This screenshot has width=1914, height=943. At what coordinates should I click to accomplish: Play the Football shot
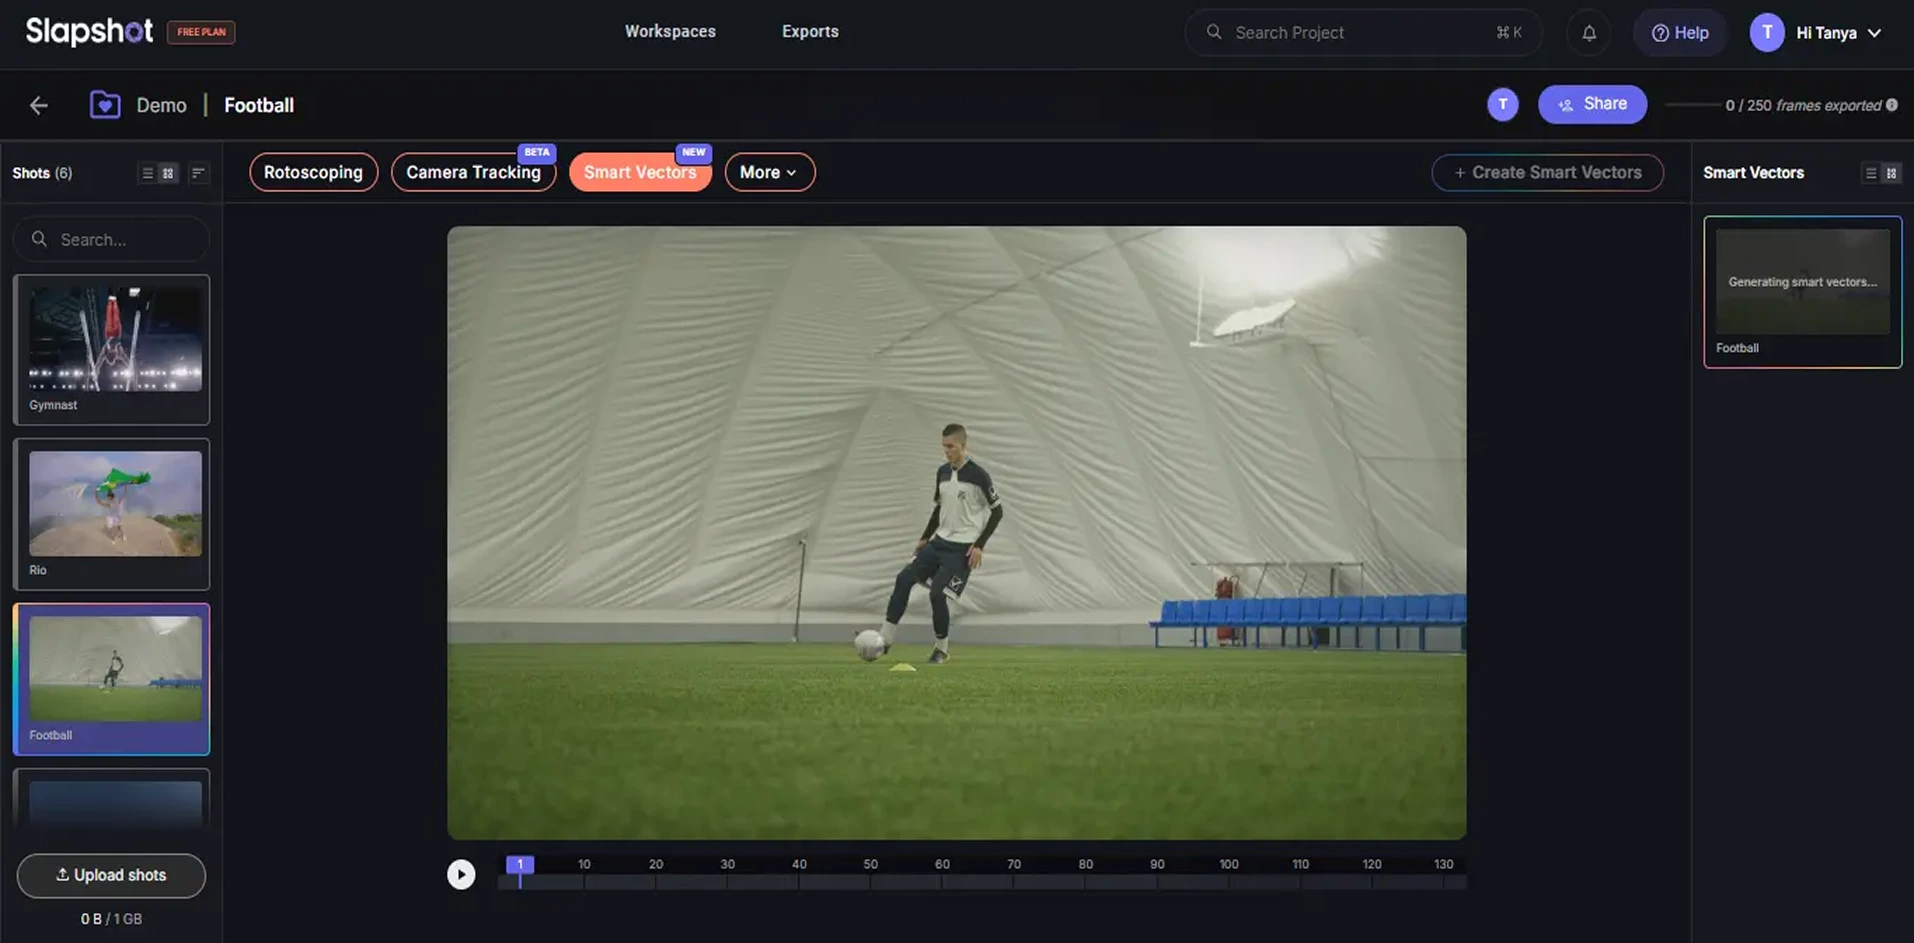460,874
